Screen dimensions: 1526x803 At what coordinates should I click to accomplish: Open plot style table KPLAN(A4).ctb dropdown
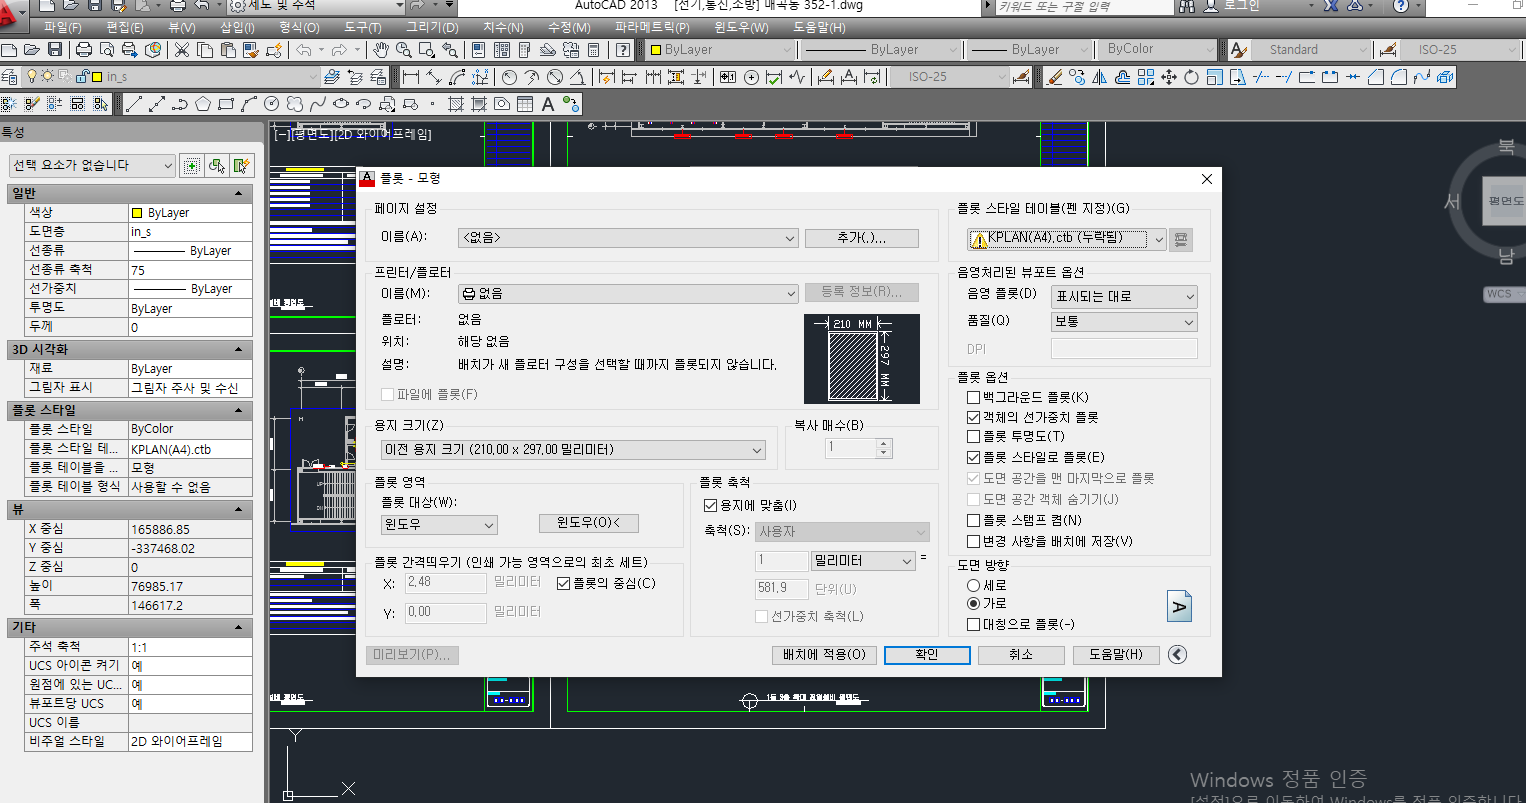click(1066, 239)
